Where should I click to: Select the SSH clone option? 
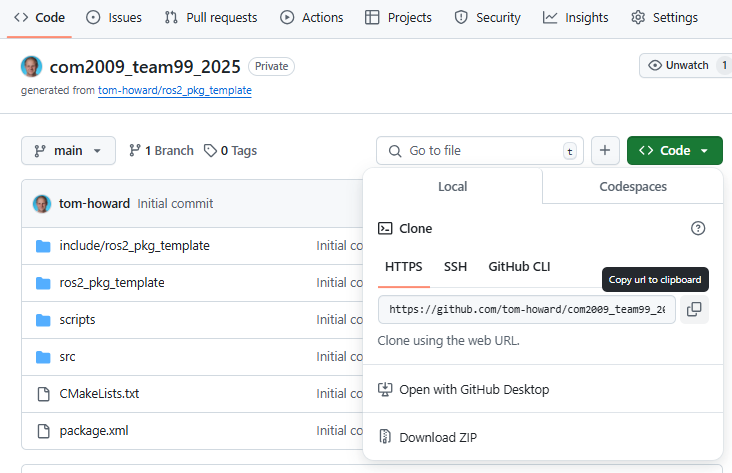(455, 267)
